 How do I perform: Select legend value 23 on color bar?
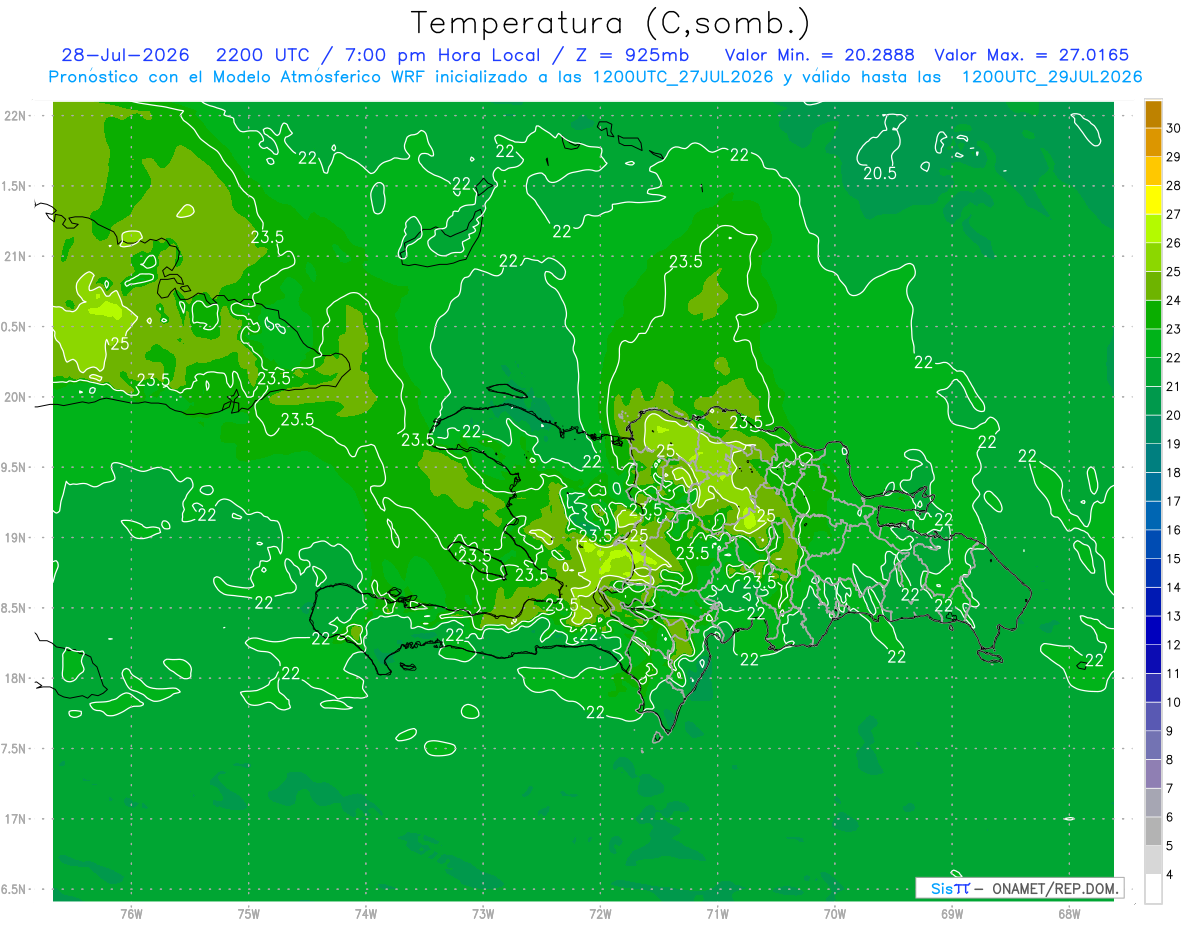click(1174, 329)
